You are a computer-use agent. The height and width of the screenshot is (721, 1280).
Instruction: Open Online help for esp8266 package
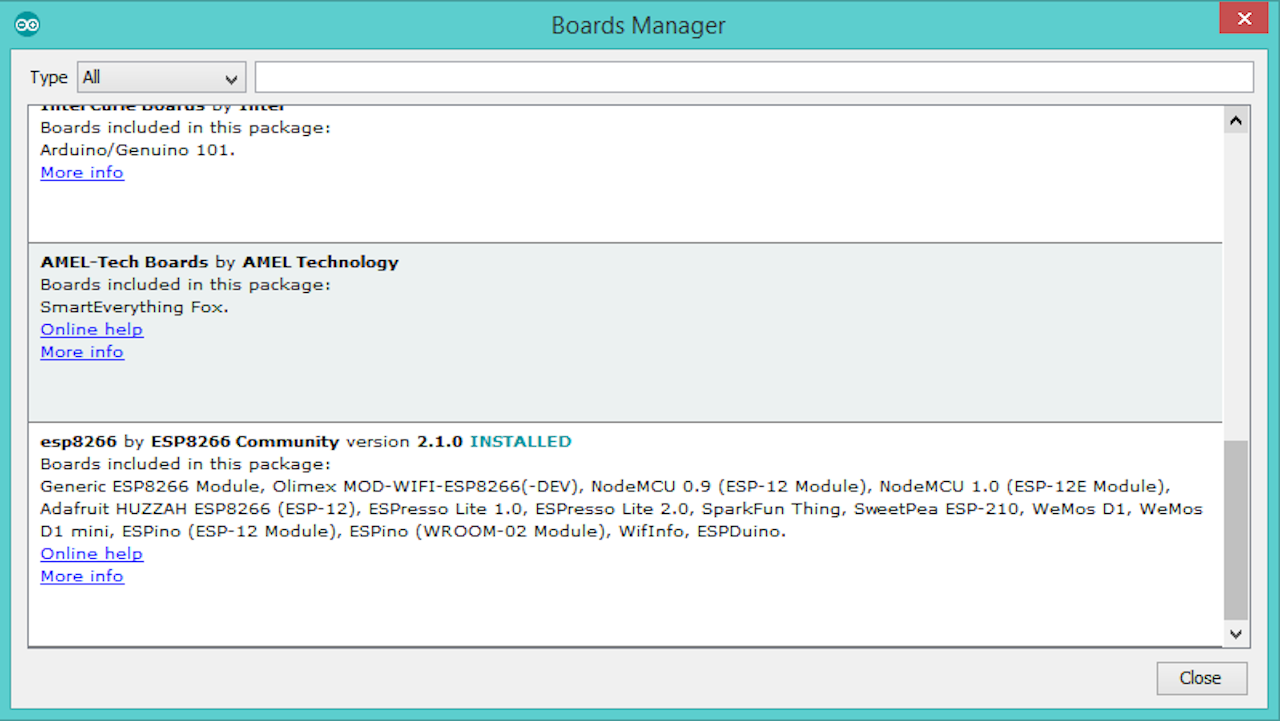[x=92, y=554]
